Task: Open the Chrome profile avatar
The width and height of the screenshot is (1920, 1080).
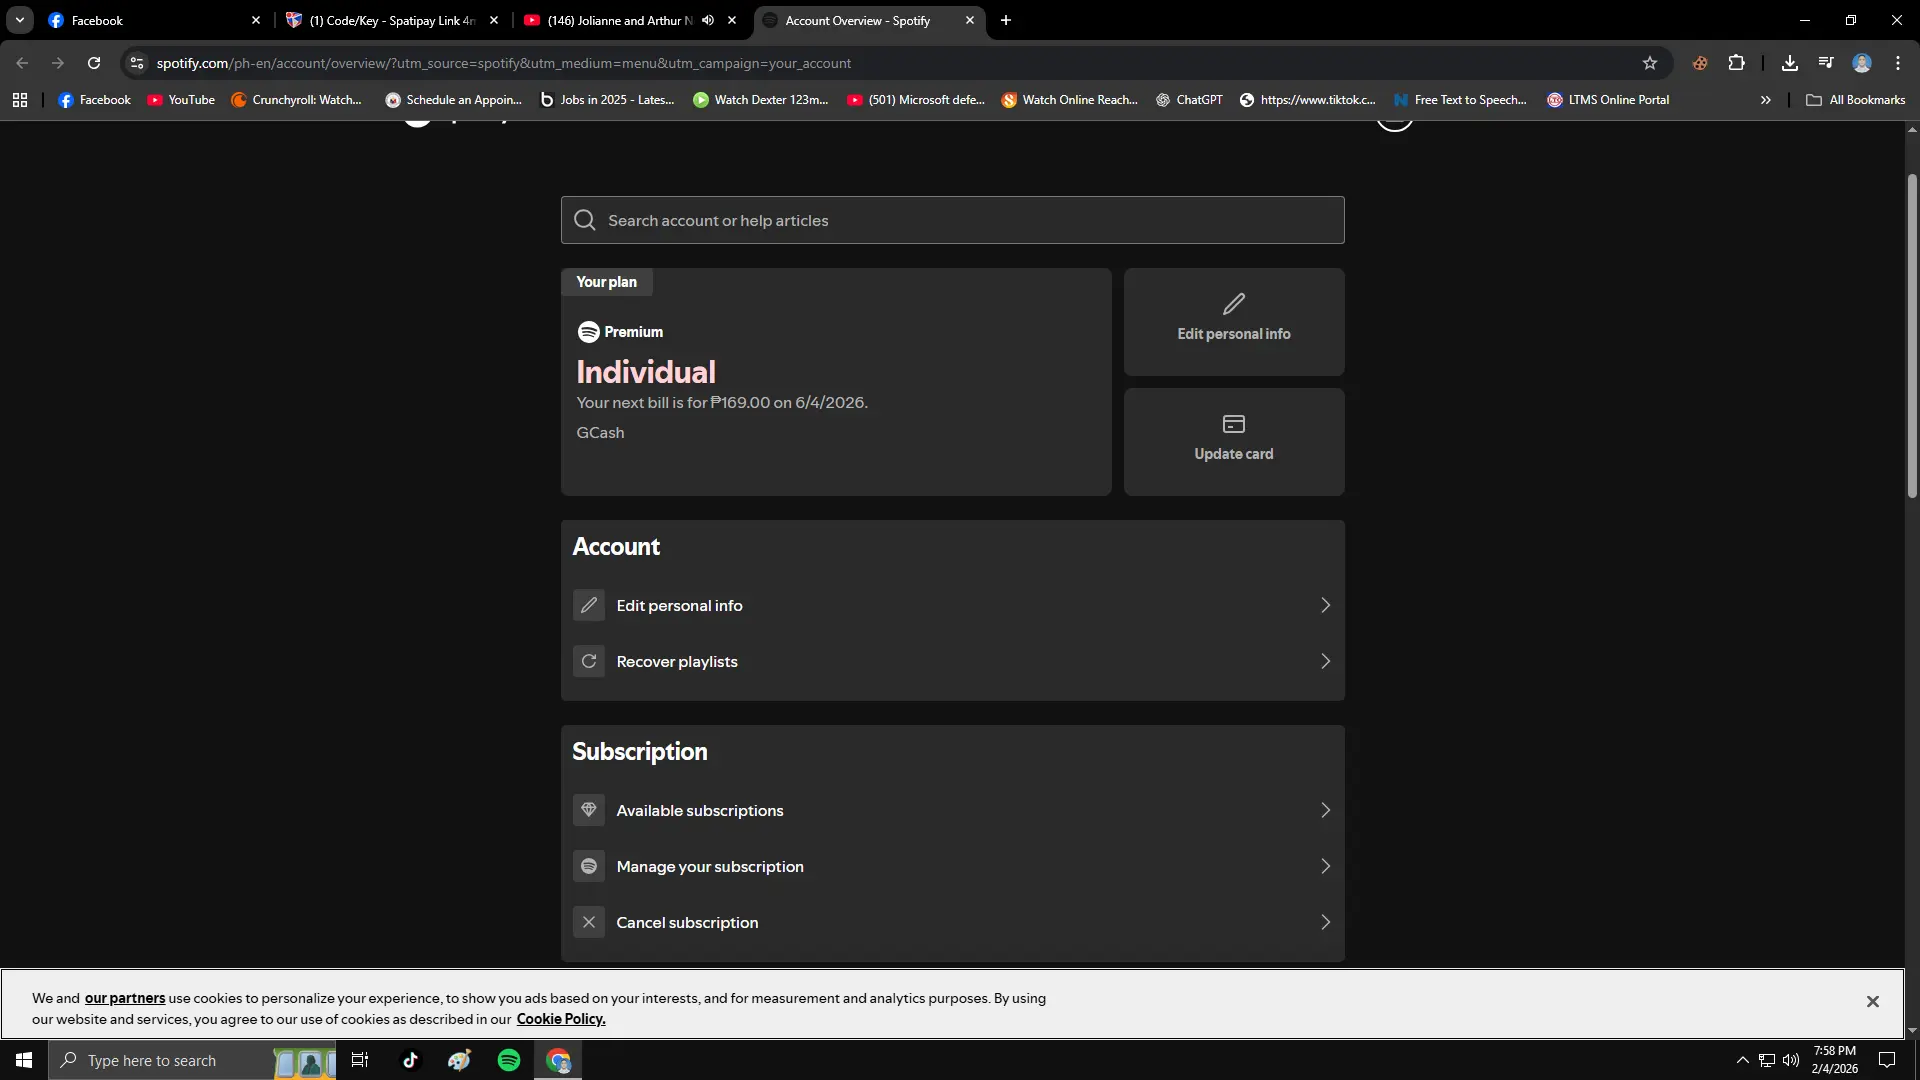Action: (x=1862, y=63)
